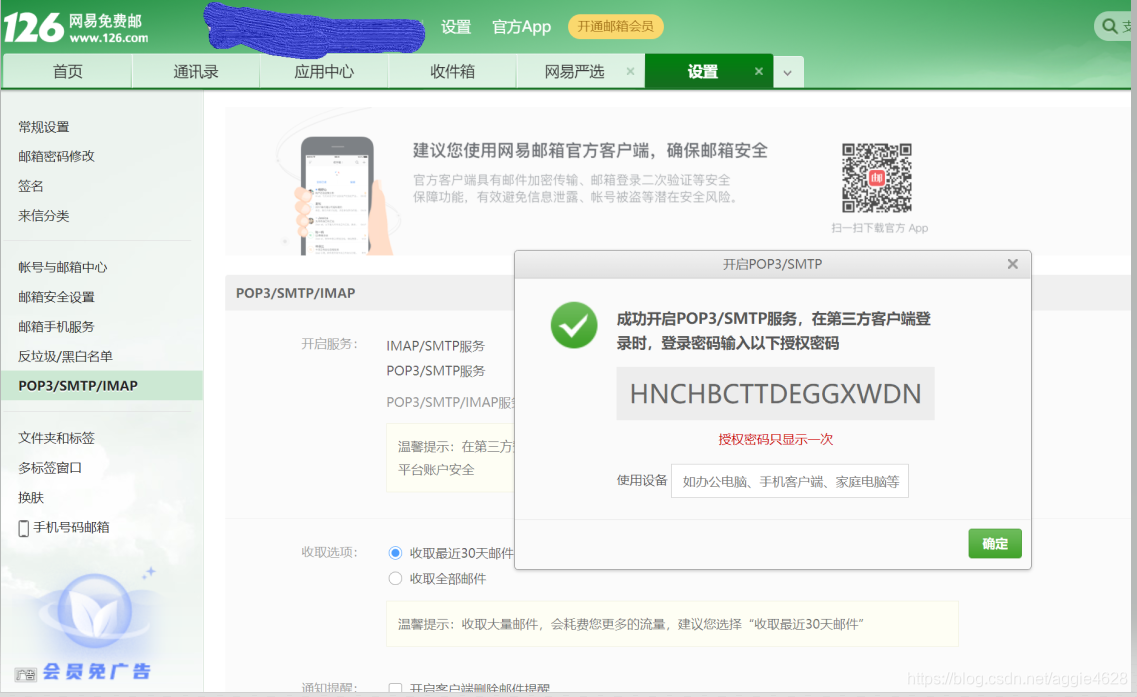Open the 通讯录 tab
This screenshot has height=697, width=1137.
[196, 72]
